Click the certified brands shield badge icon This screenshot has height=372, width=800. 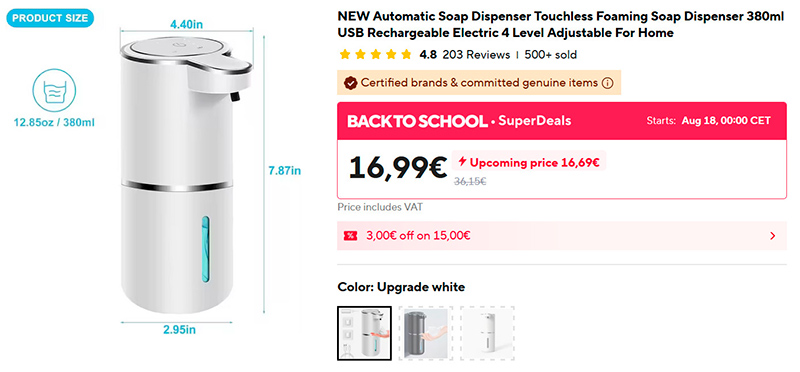(x=350, y=83)
